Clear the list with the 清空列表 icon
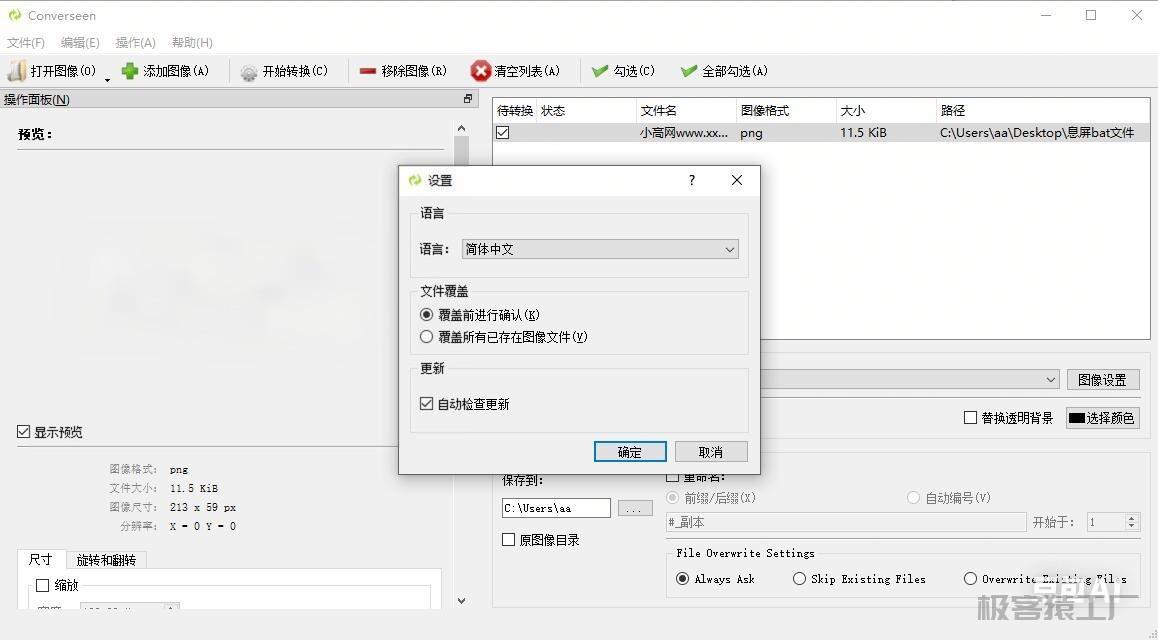This screenshot has width=1158, height=640. click(x=481, y=71)
